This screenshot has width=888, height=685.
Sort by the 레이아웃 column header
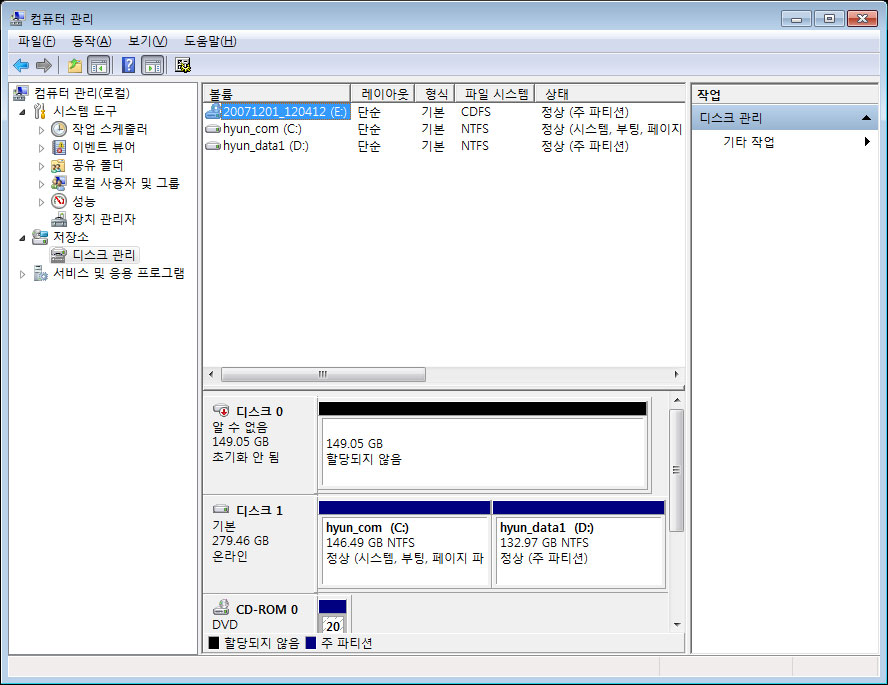pos(383,93)
